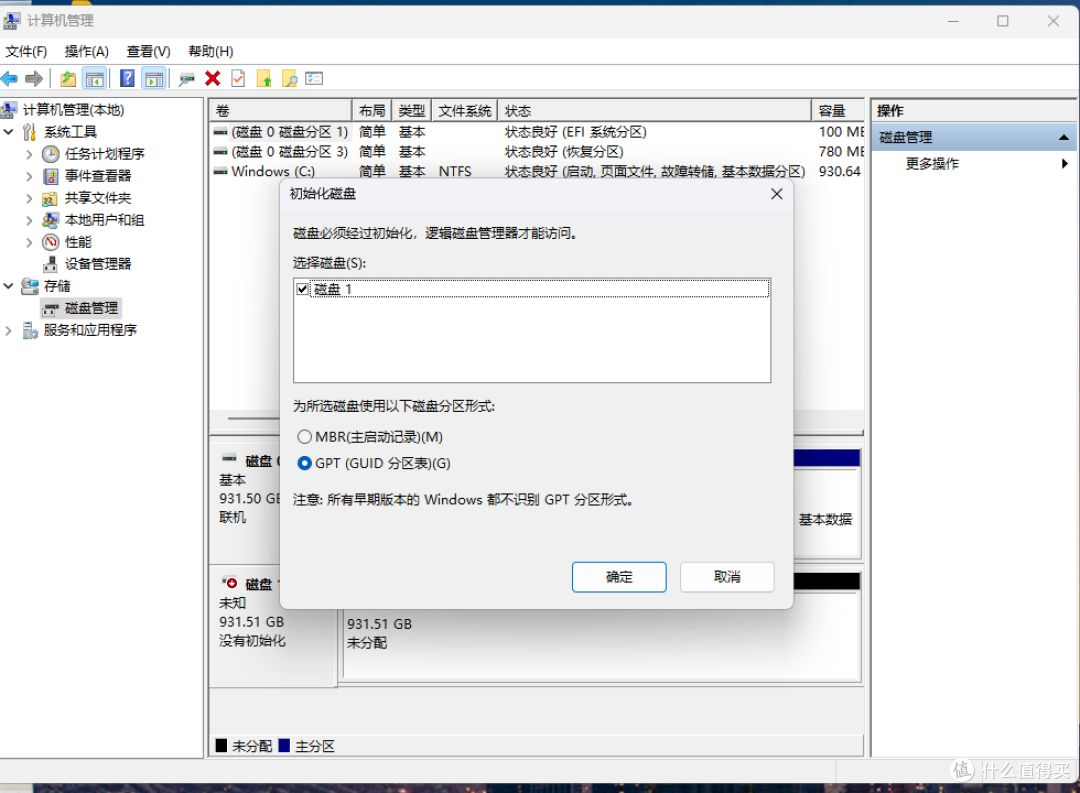Expand the 任务计划程序 node

[x=29, y=154]
